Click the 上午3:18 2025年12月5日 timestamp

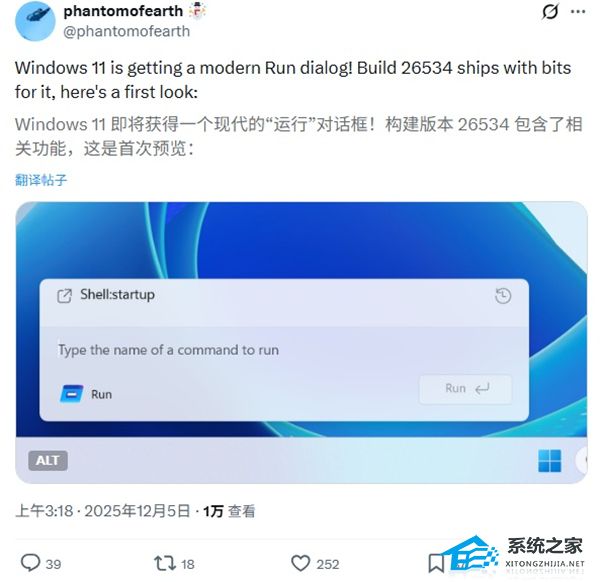[103, 511]
